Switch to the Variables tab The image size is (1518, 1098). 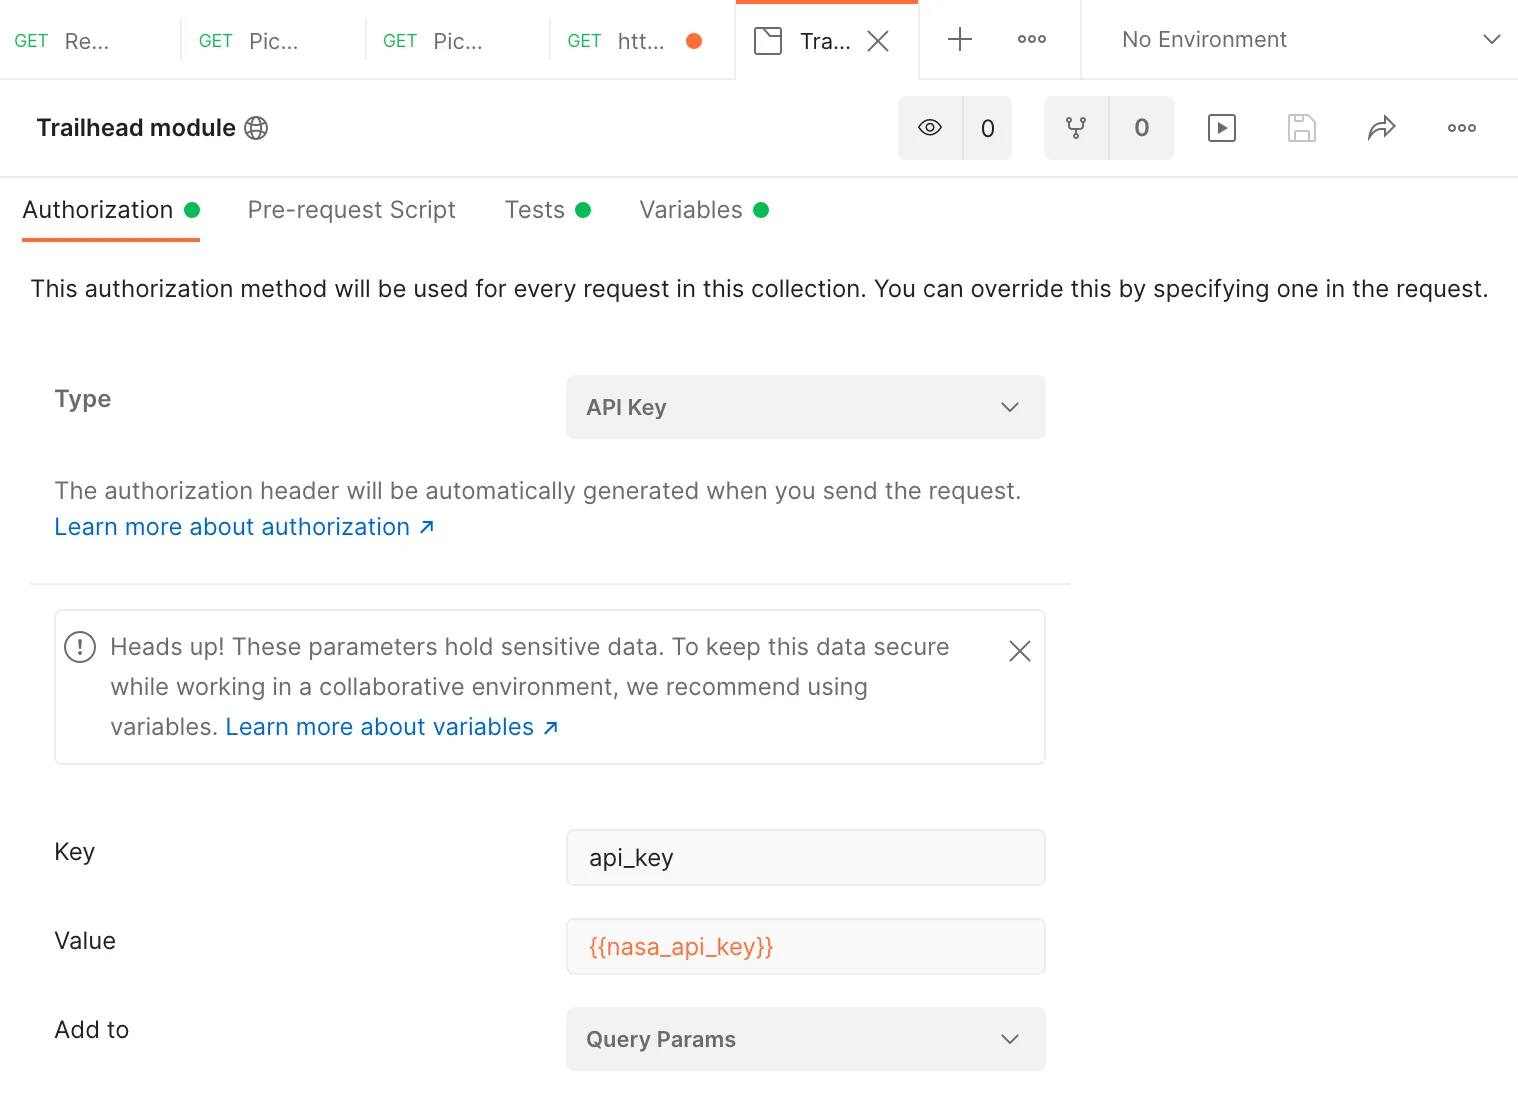691,210
